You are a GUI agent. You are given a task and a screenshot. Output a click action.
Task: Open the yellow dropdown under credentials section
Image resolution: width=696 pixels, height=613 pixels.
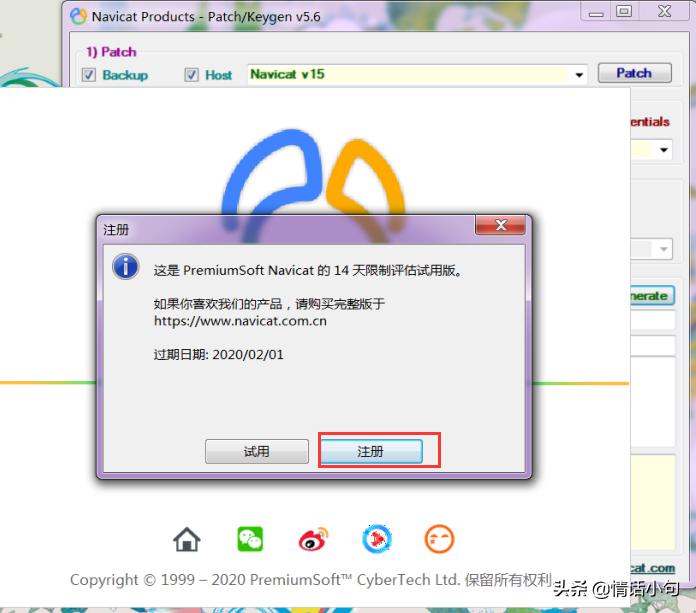664,150
